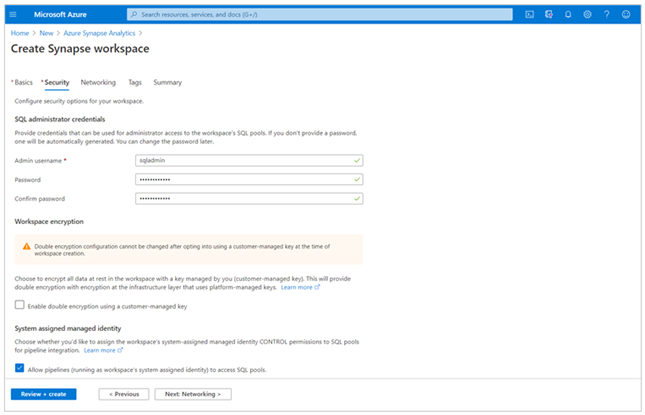Click the green checkmark in the Admin username field
Viewport: 645px width, 415px height.
click(x=357, y=160)
